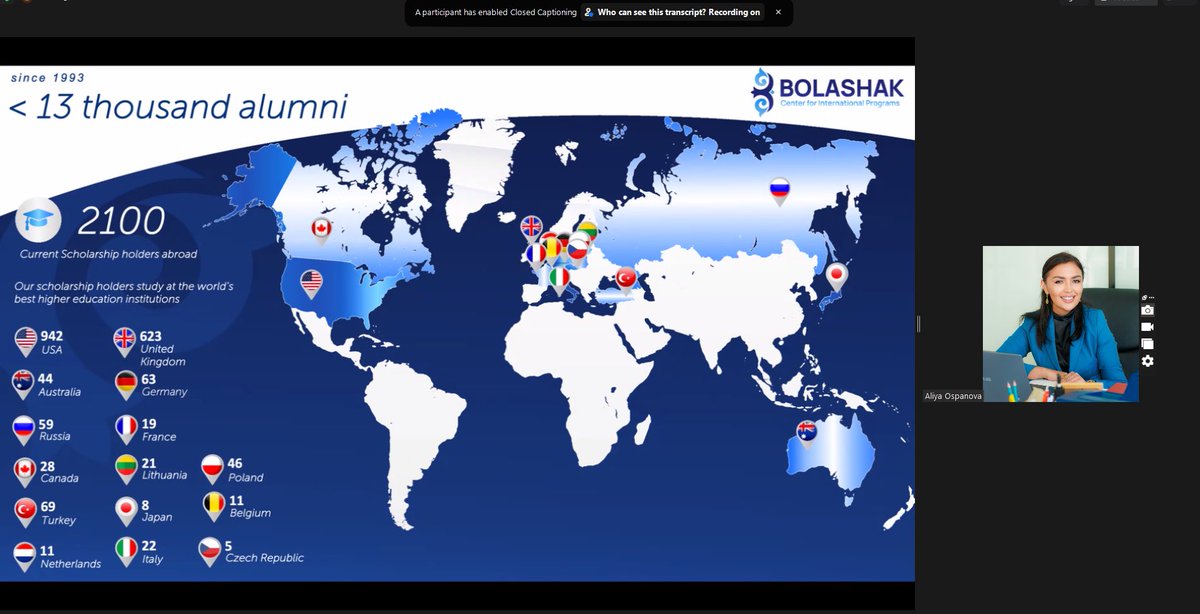Screen dimensions: 1200x614
Task: Click the Czech Republic flag pin in legend
Action: [x=210, y=552]
